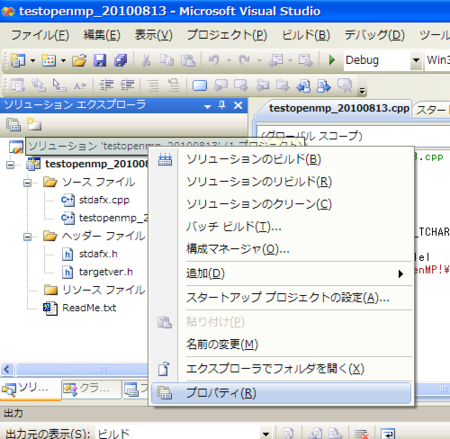This screenshot has width=450, height=439.
Task: Select stdafx.h in solution tree
Action: tap(98, 254)
